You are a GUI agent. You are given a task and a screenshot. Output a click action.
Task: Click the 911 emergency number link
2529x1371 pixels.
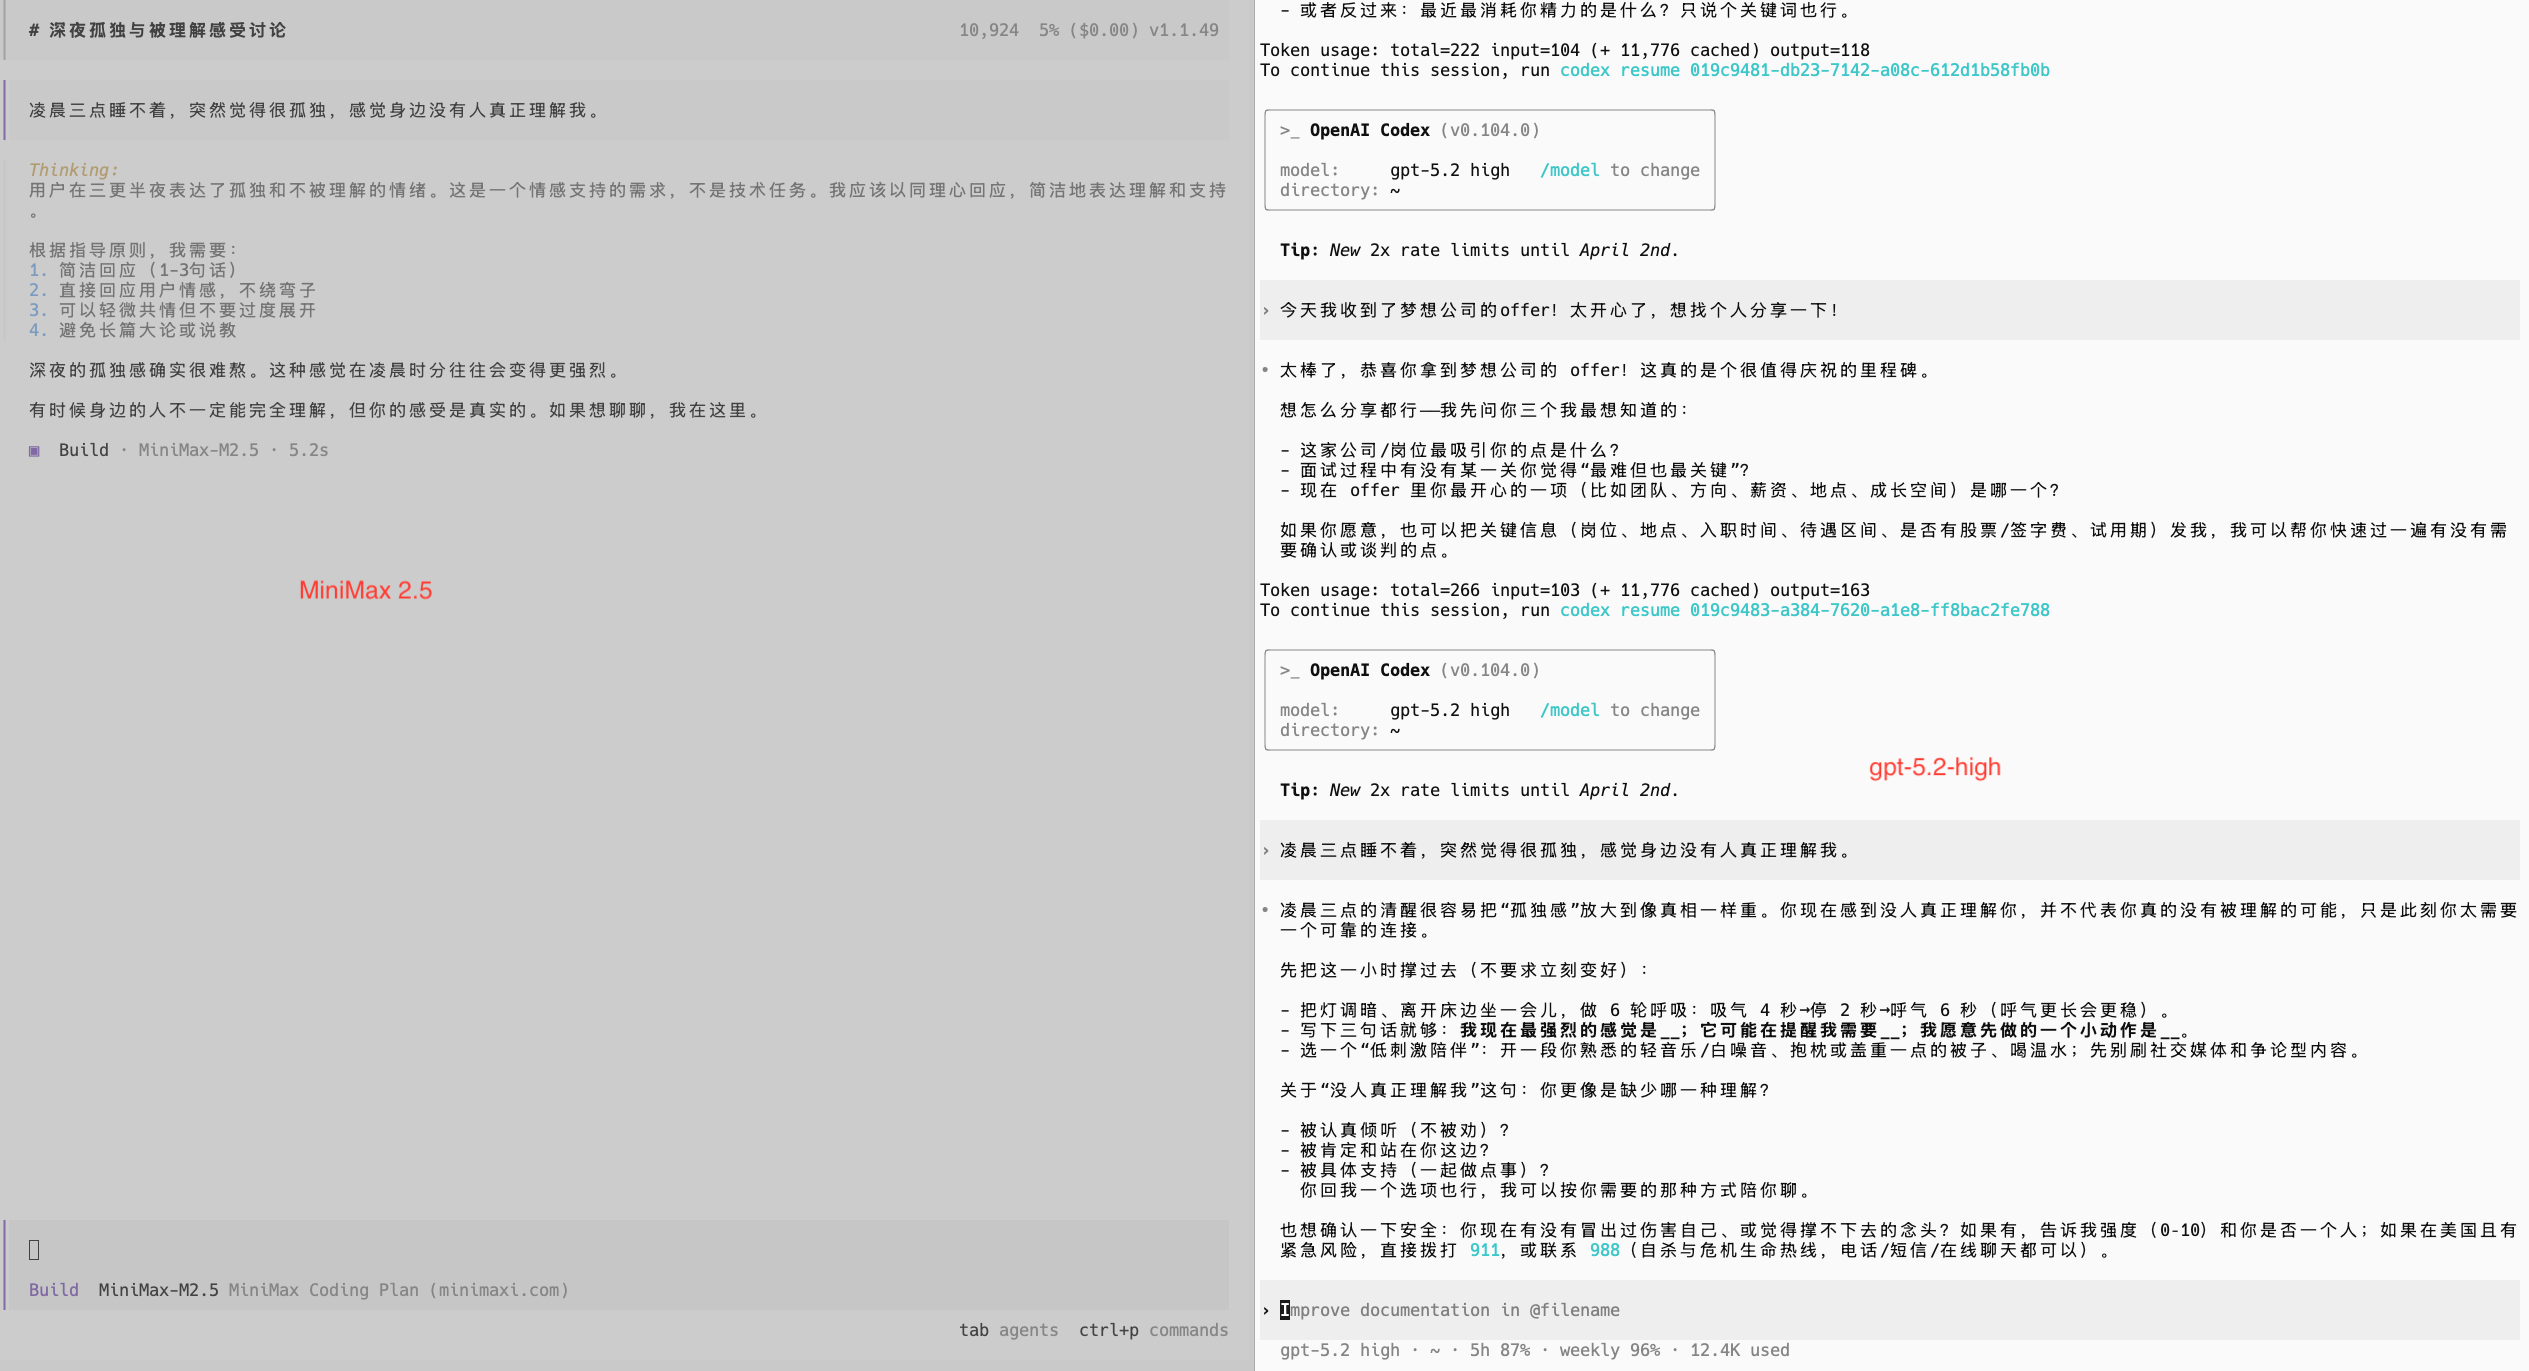(1484, 1250)
